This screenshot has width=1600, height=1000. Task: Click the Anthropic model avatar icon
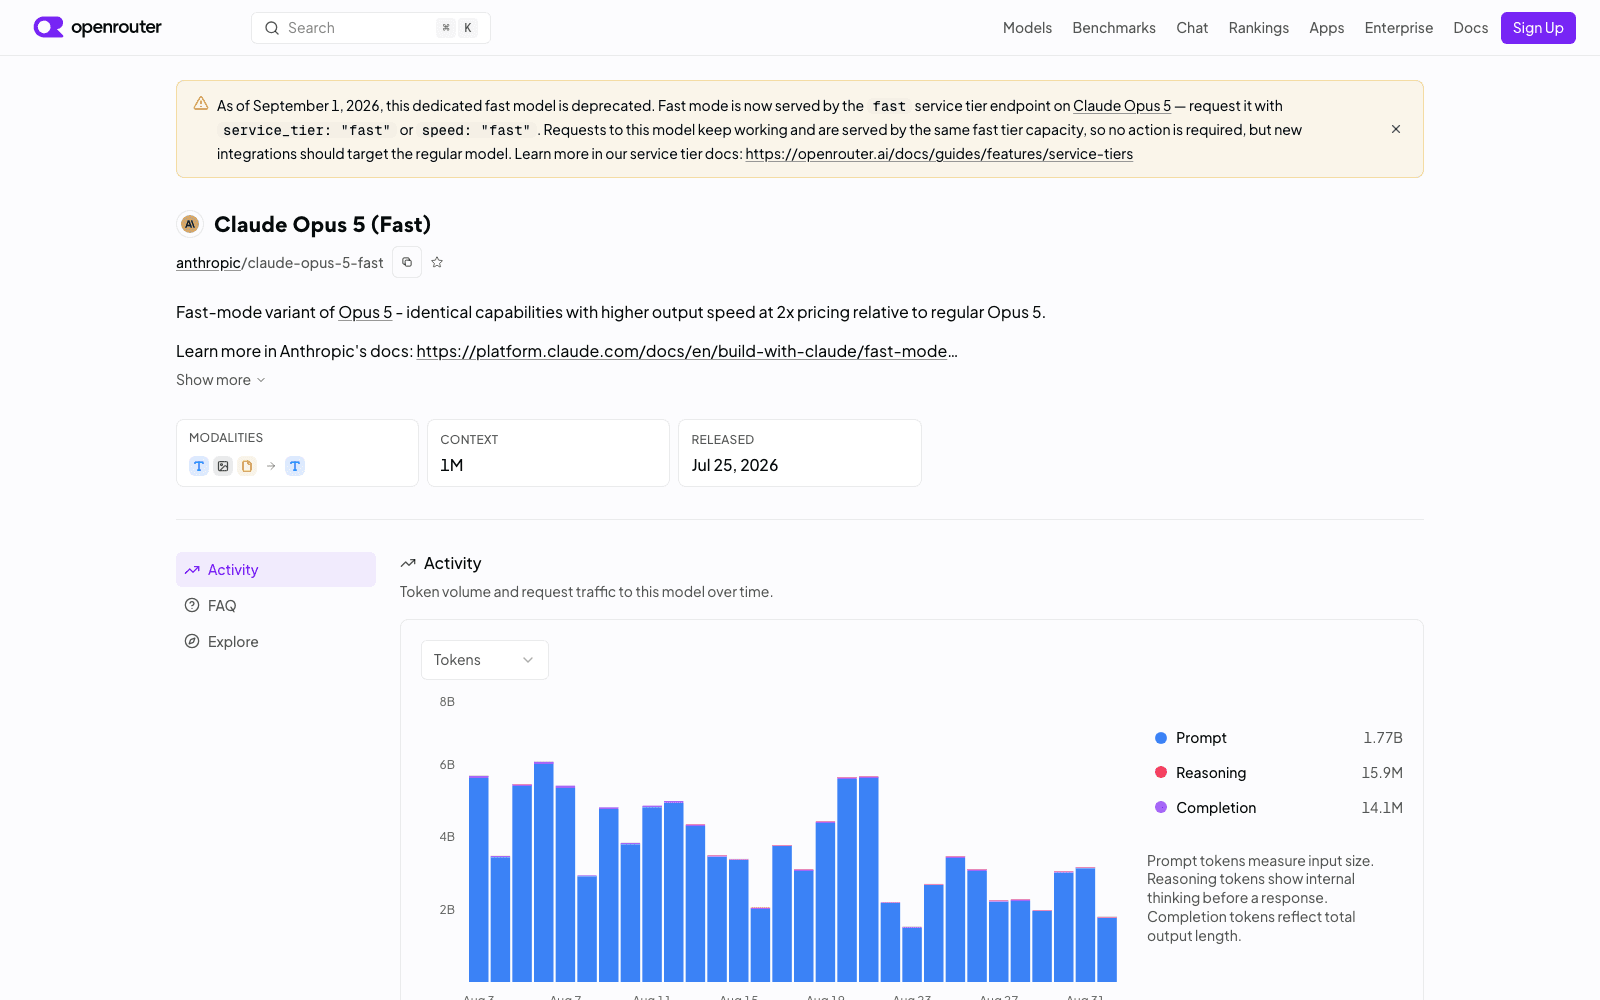coord(190,224)
